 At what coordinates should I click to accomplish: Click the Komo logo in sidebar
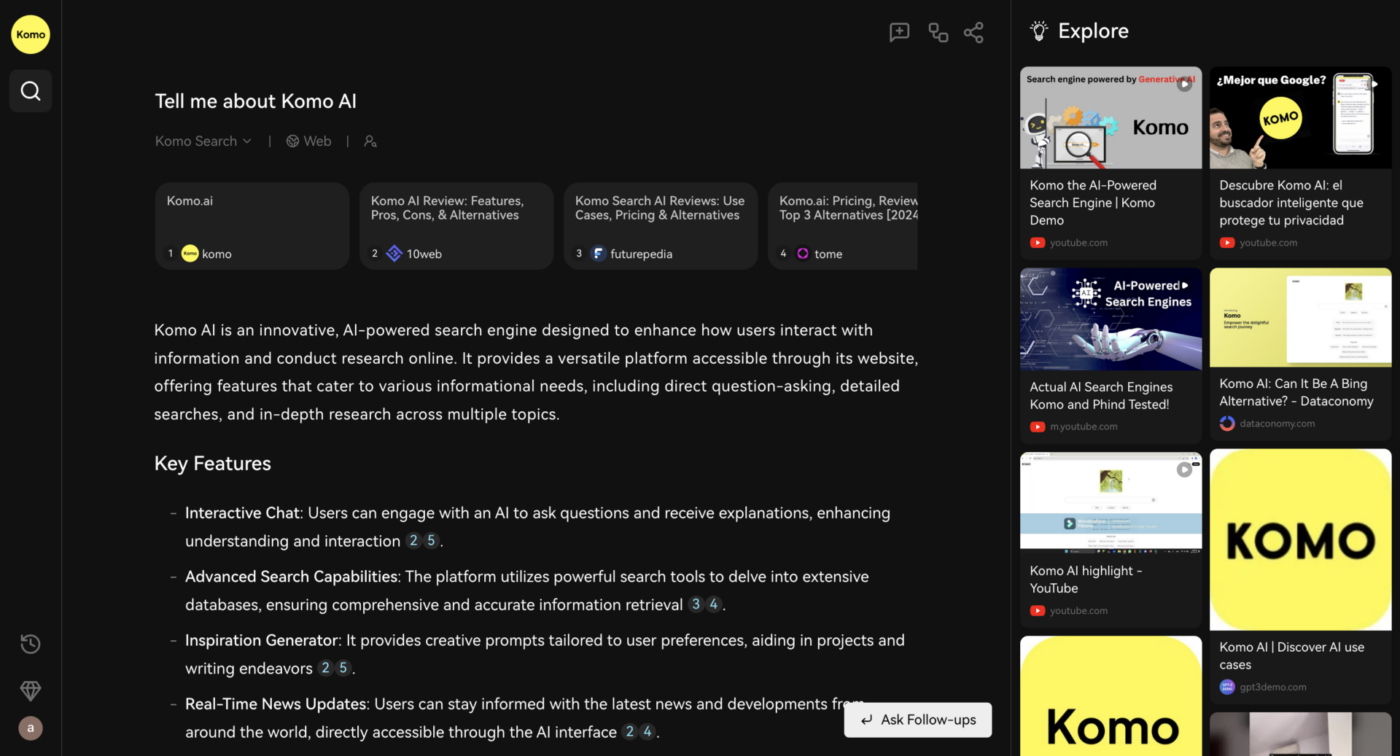[x=30, y=34]
